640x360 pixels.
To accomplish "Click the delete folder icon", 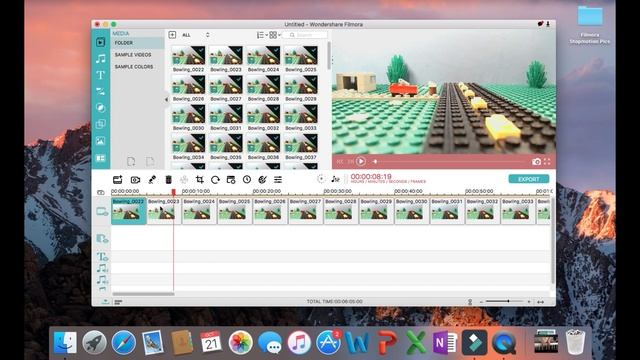I will click(x=150, y=162).
